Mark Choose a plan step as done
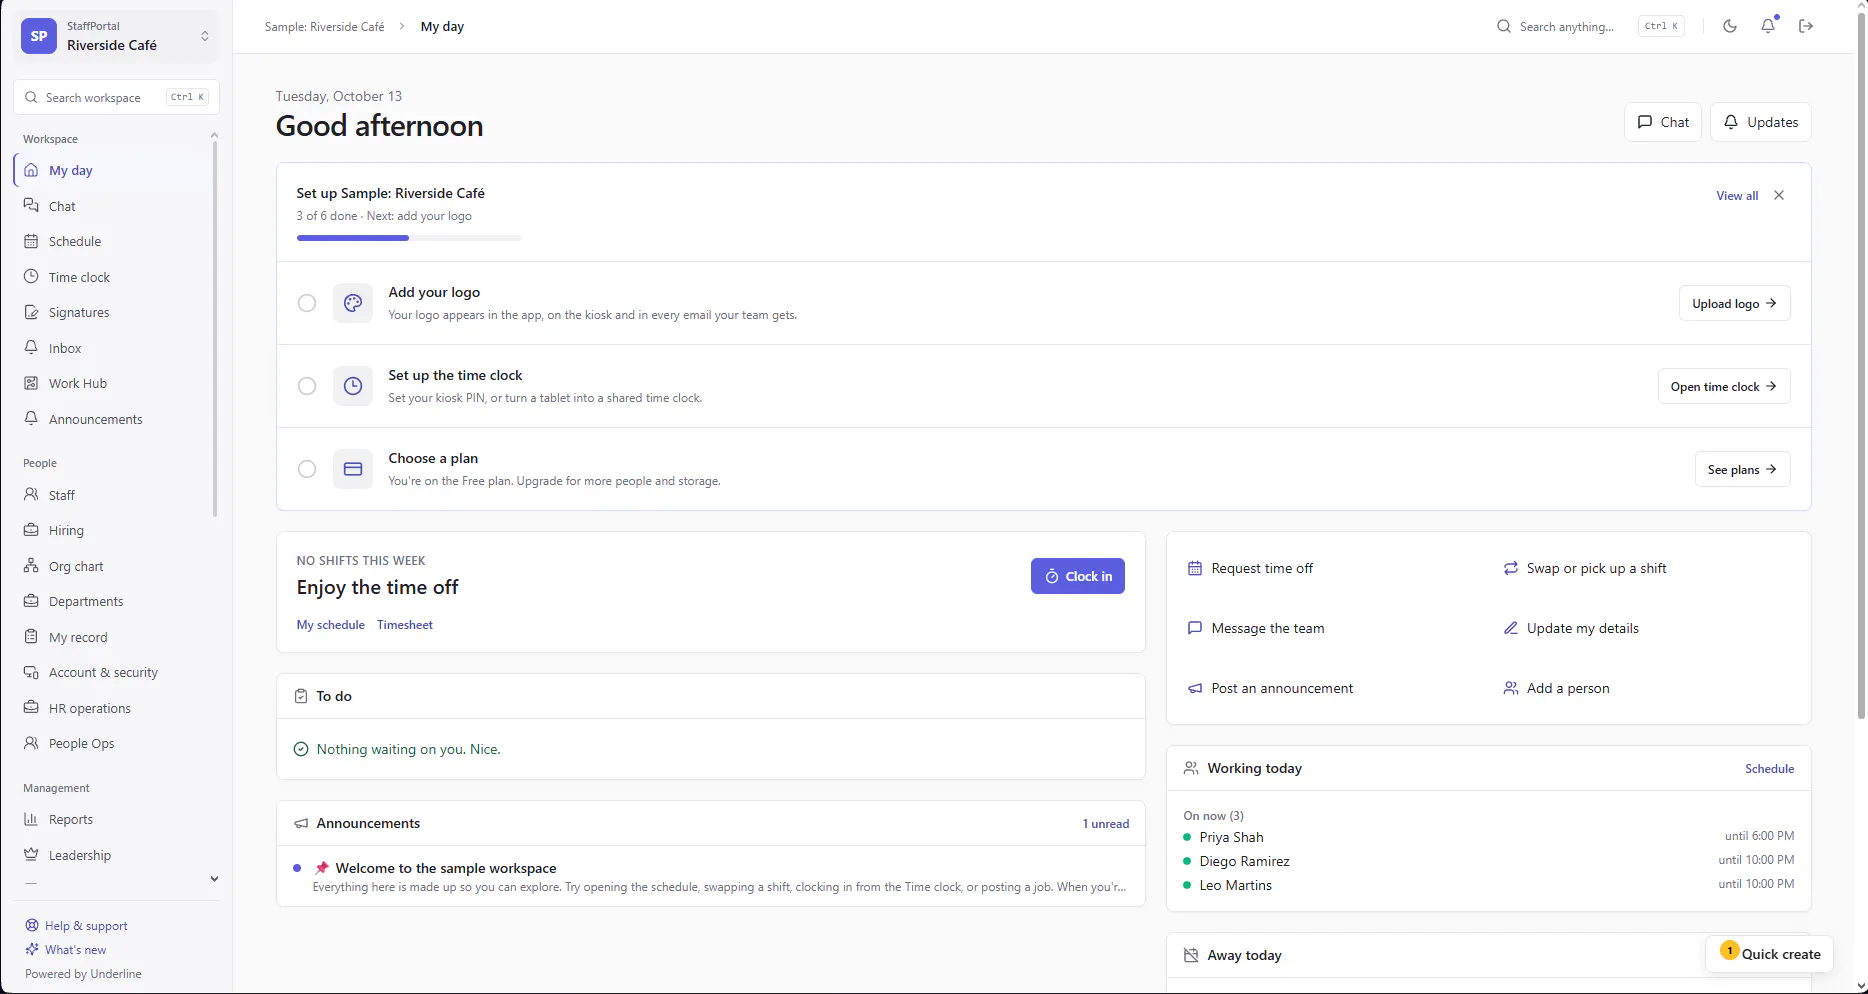The width and height of the screenshot is (1868, 994). tap(307, 469)
